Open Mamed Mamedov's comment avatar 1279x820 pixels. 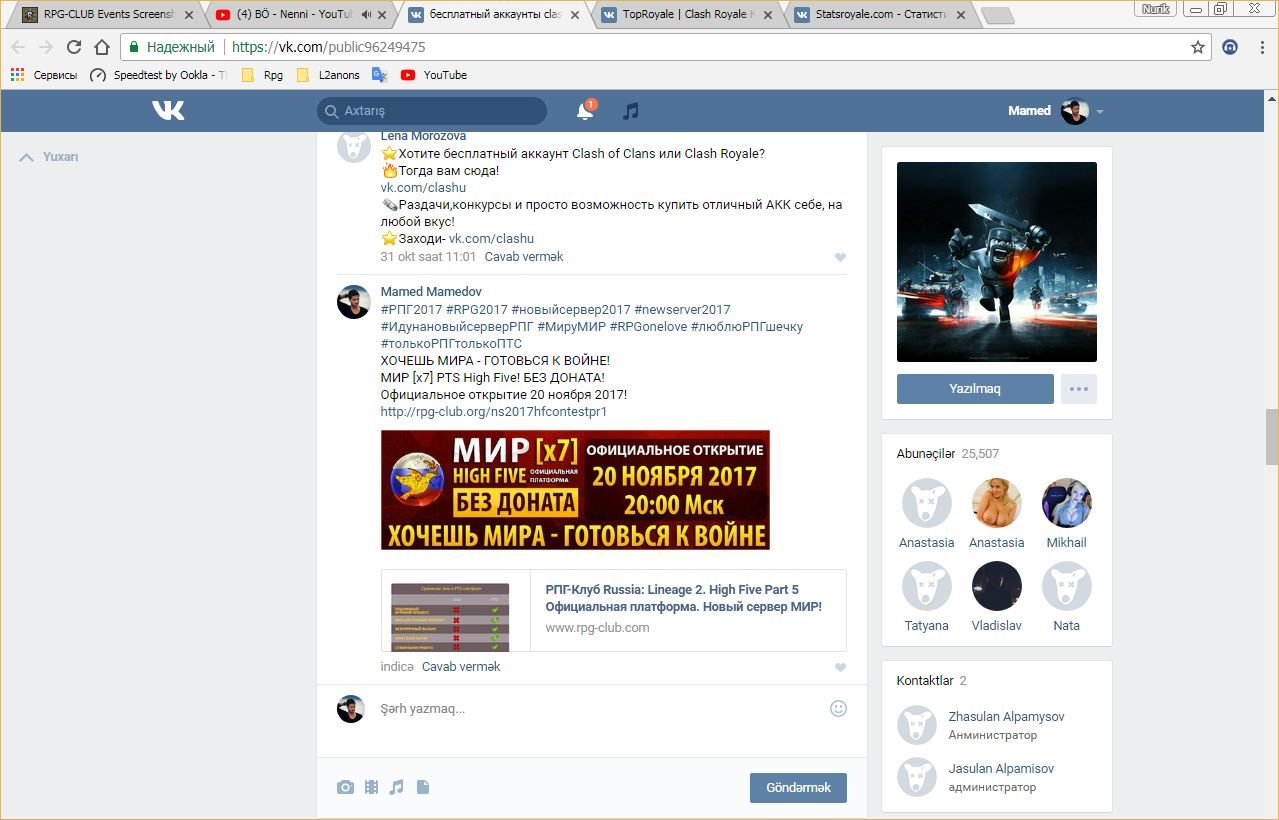click(354, 302)
